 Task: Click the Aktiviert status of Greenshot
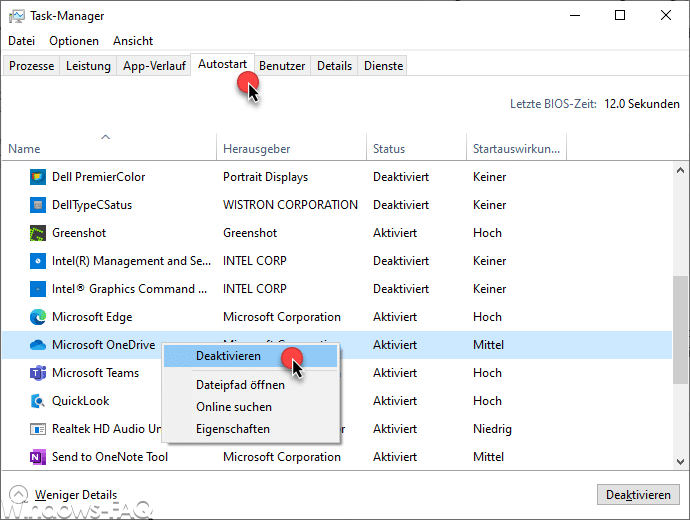(x=395, y=233)
